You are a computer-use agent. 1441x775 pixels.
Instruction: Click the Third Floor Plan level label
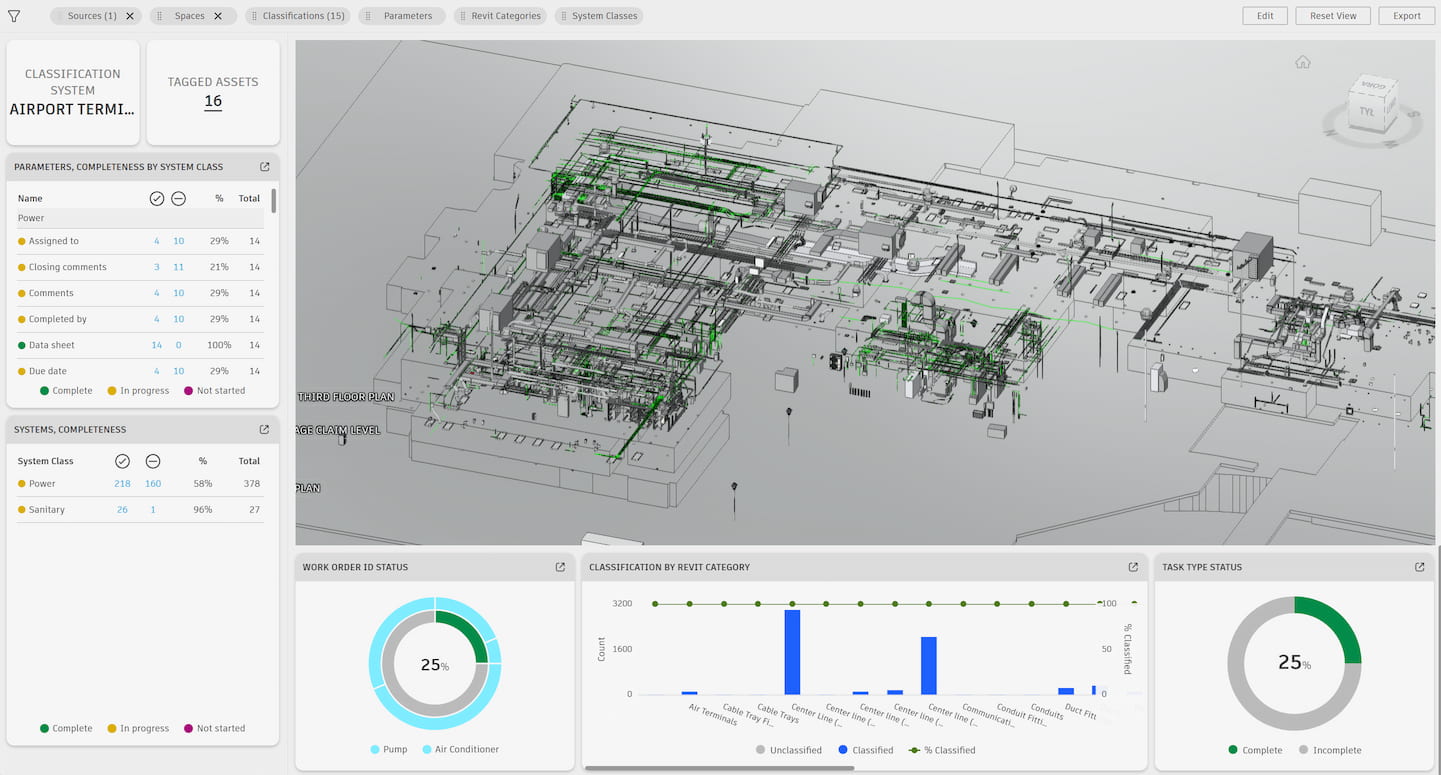(x=346, y=397)
